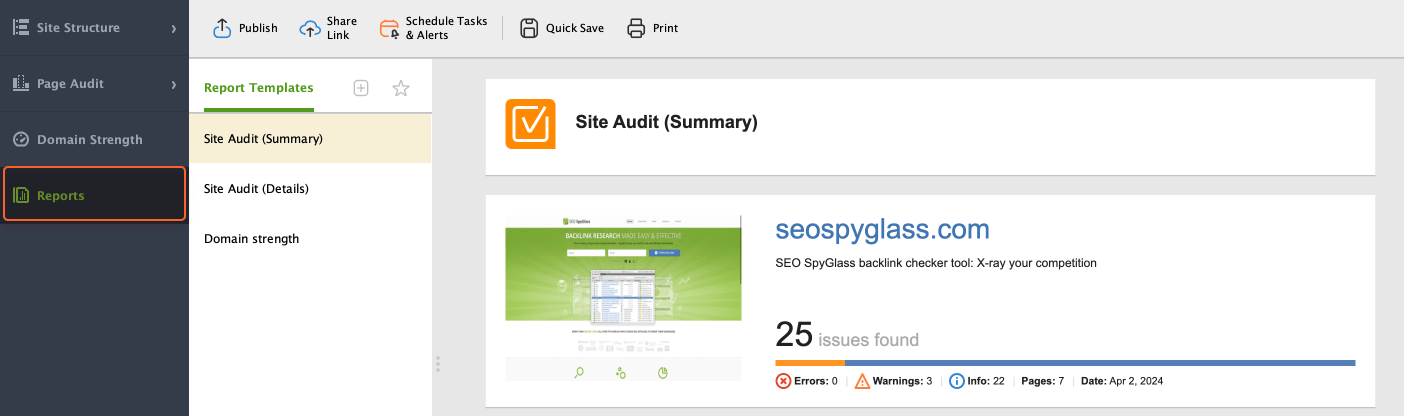The image size is (1404, 416).
Task: Open the Domain Strength section
Action: pyautogui.click(x=94, y=140)
